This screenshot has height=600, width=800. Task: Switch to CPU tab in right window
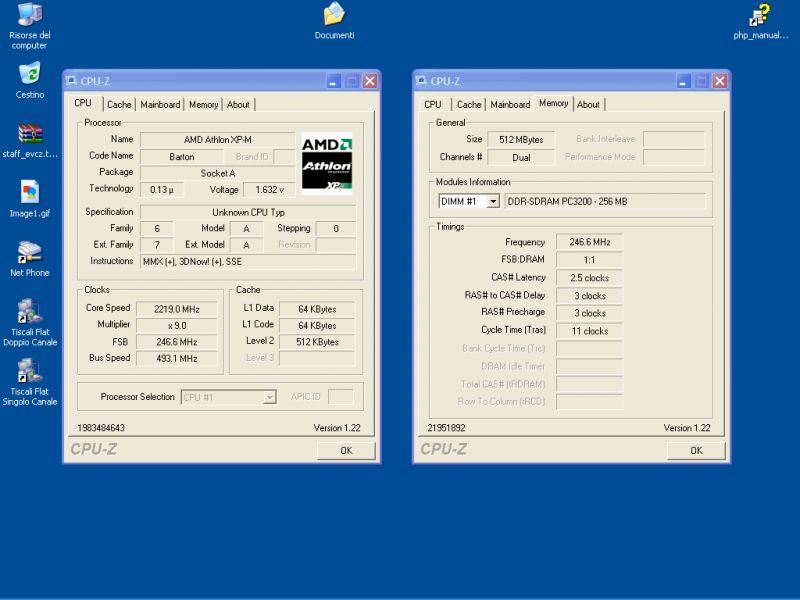pos(433,105)
